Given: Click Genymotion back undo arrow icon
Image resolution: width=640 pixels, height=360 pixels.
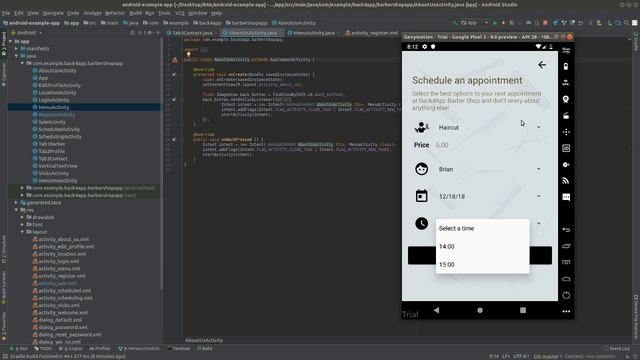Looking at the screenshot, I should pyautogui.click(x=566, y=230).
